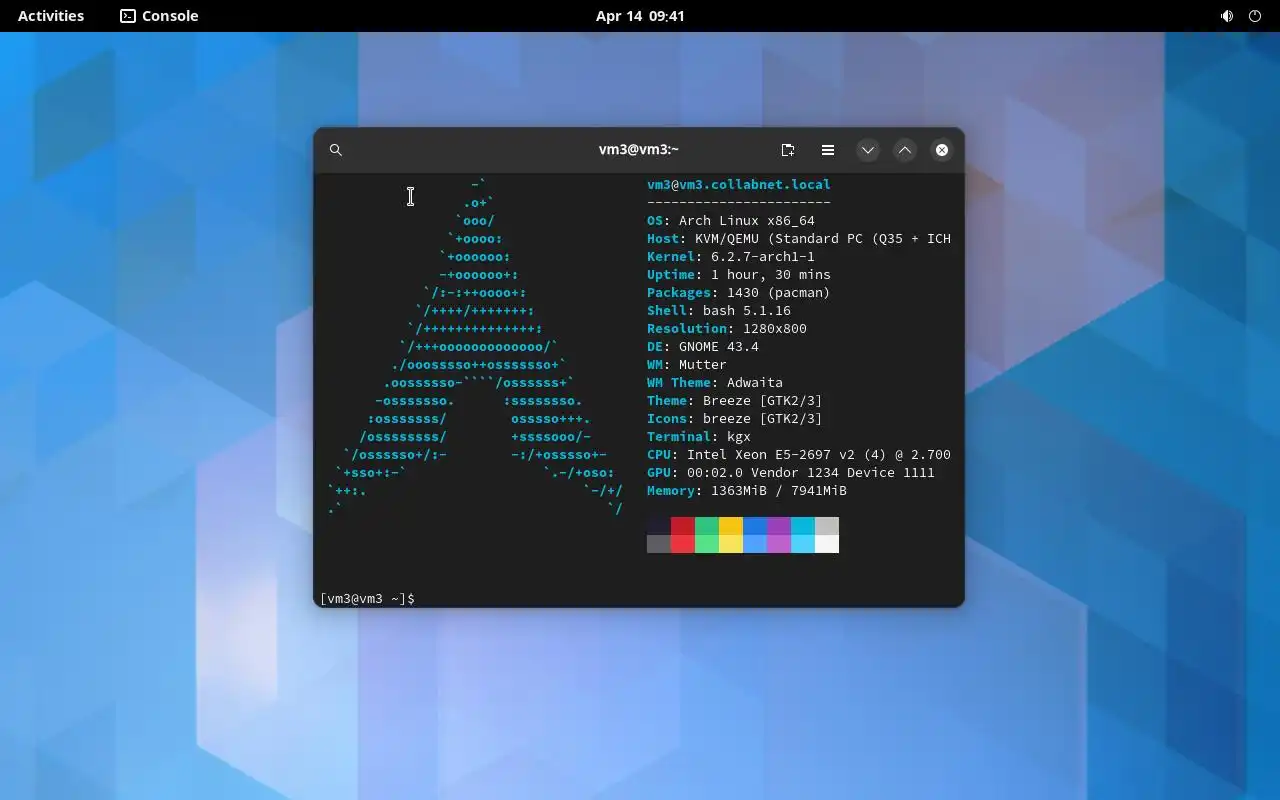Minimize the Console window
This screenshot has width=1280, height=800.
click(868, 150)
